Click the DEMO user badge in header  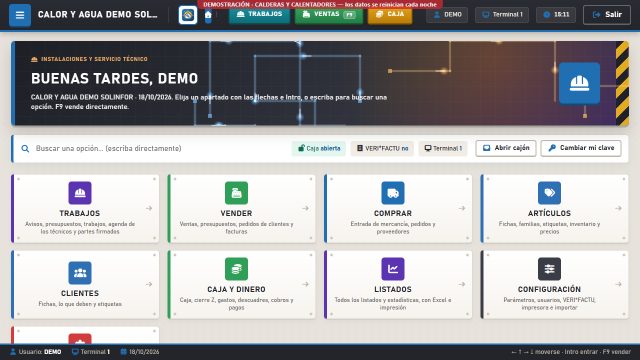[x=447, y=15]
